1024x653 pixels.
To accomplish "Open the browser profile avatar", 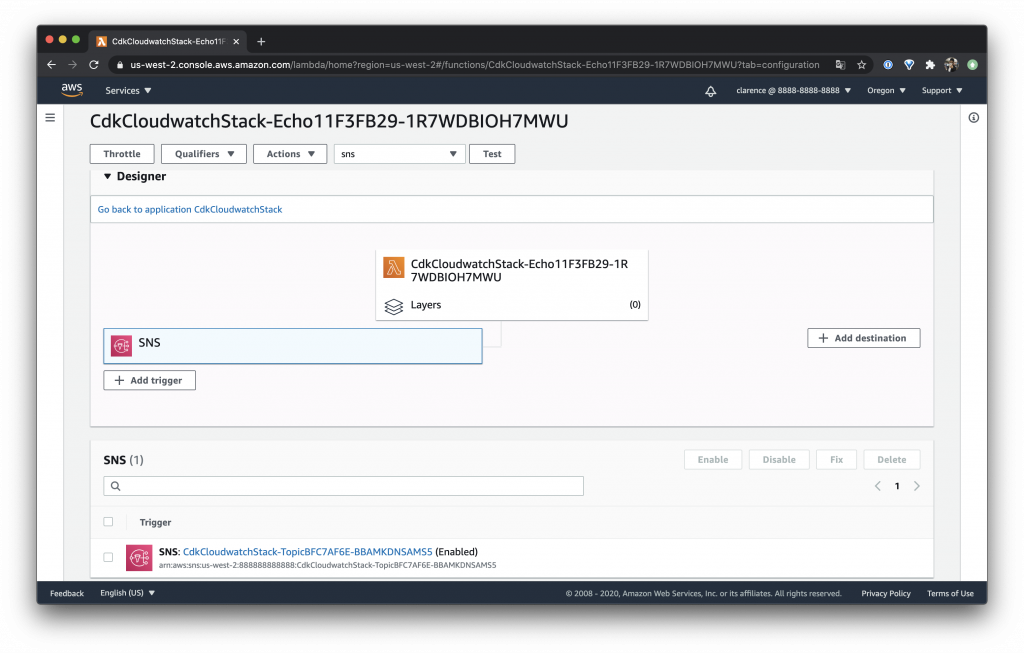I will (951, 65).
